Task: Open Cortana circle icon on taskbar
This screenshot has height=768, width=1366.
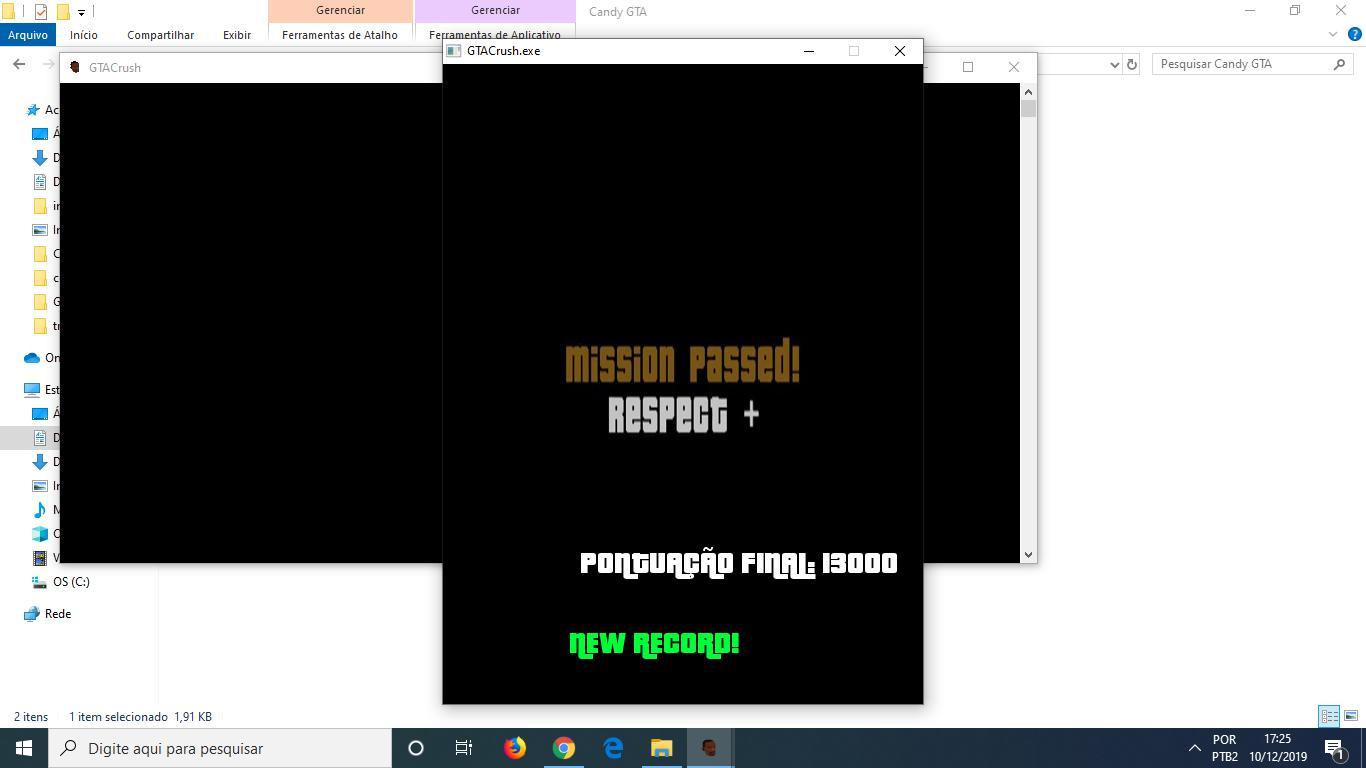Action: [416, 748]
